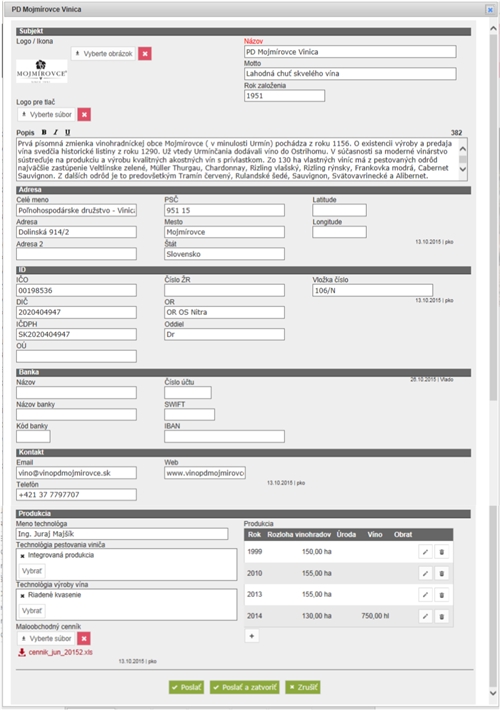Add a new production row with plus
The height and width of the screenshot is (710, 500).
(252, 636)
